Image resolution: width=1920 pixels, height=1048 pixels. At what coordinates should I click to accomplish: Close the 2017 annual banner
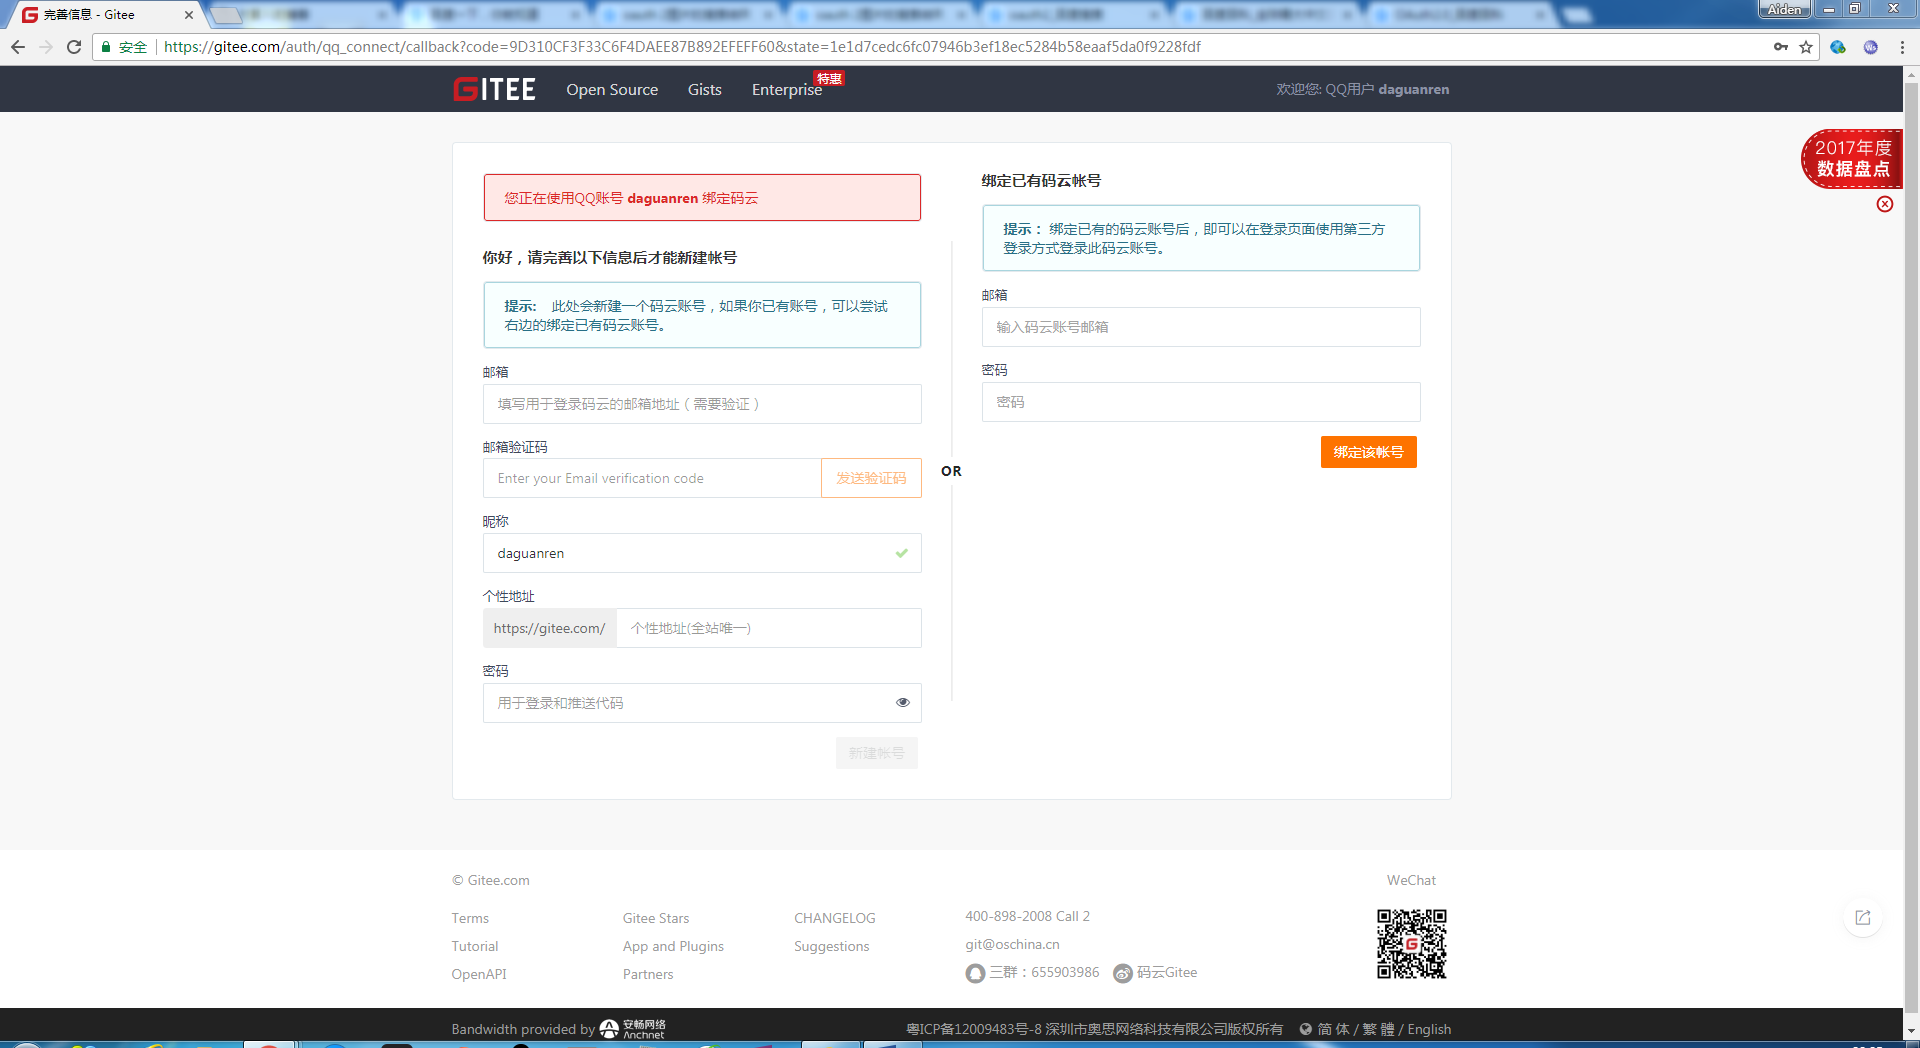tap(1885, 204)
